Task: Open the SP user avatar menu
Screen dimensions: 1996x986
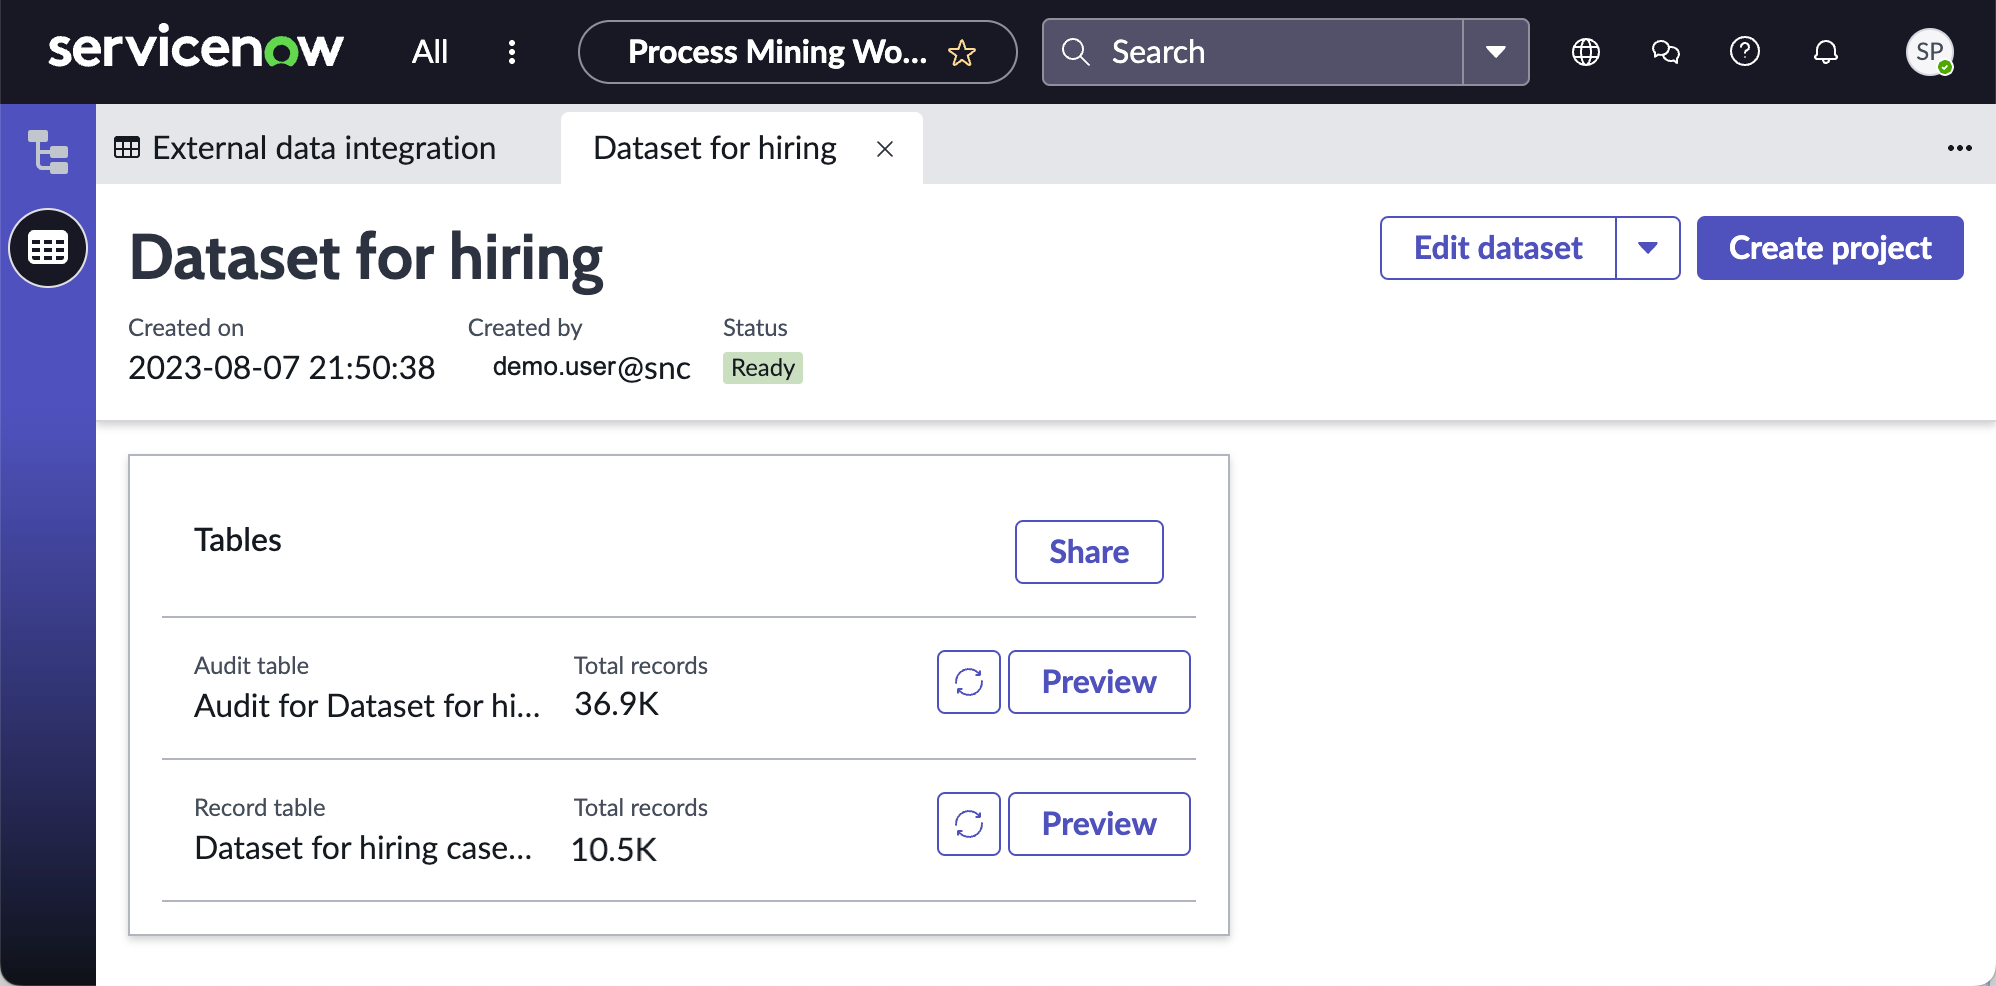Action: click(x=1930, y=52)
